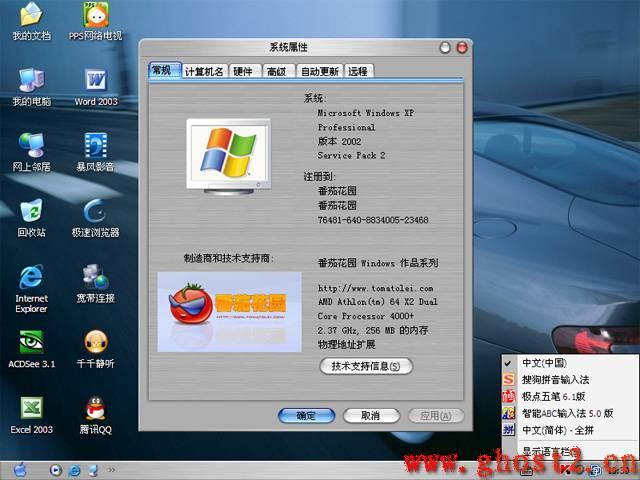640x480 pixels.
Task: Select 中文(简体) - 全拼 input method
Action: [570, 430]
